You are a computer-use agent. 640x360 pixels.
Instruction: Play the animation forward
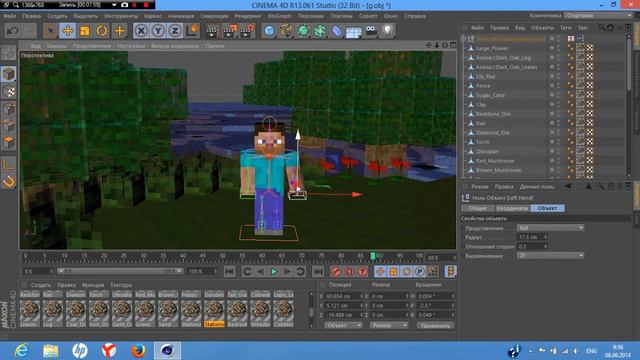pos(274,271)
